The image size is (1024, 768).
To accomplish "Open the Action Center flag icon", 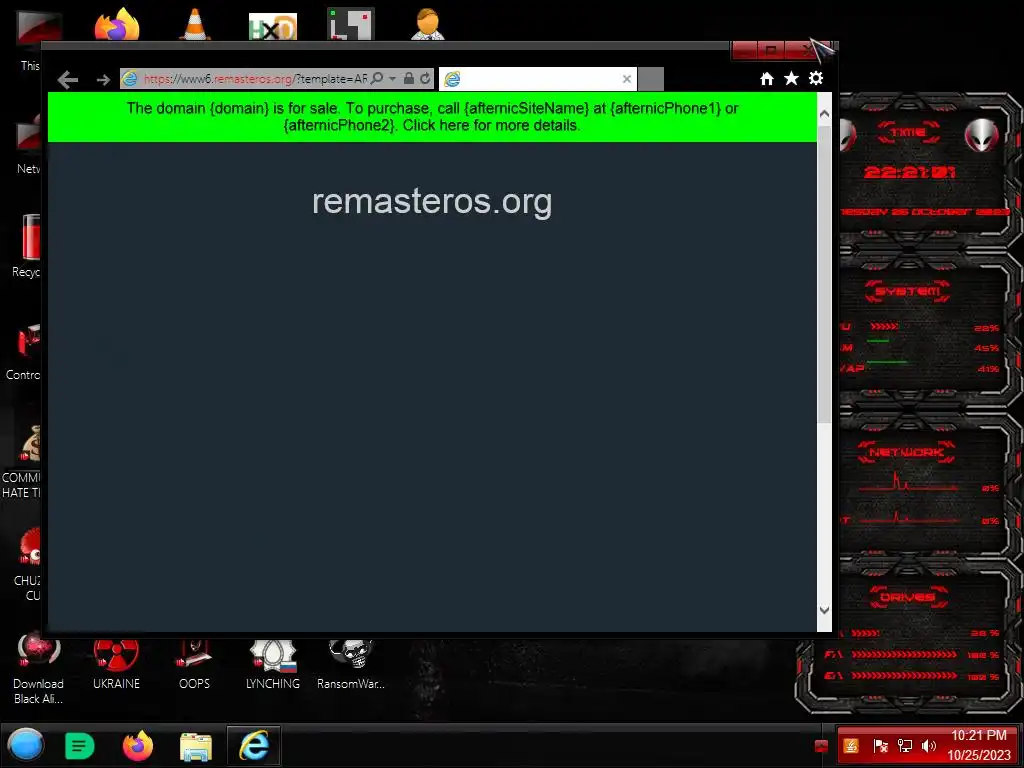I will 880,746.
